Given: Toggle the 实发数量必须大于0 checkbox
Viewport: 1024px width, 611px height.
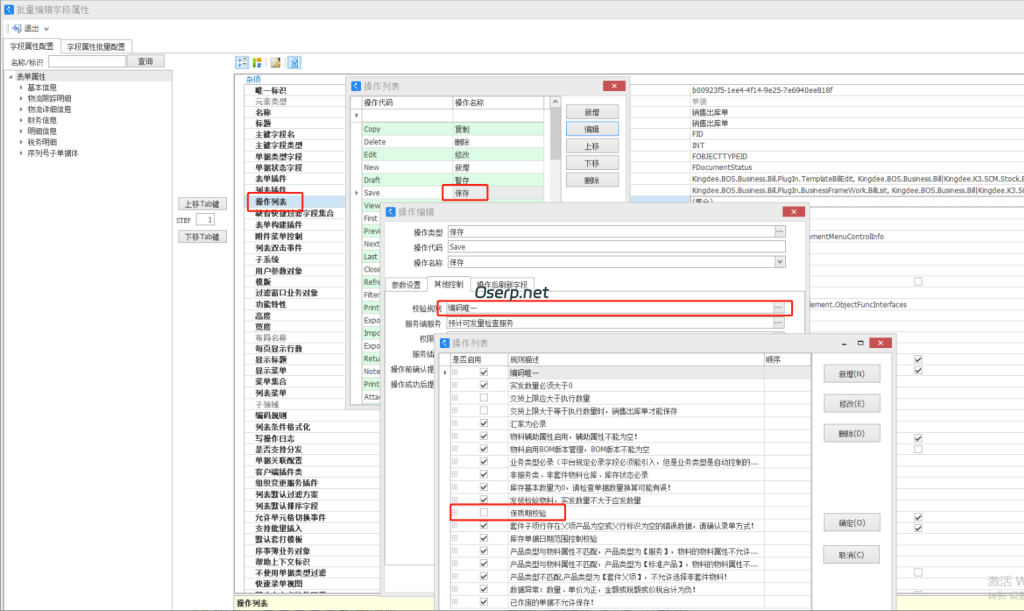Looking at the screenshot, I should [x=483, y=387].
